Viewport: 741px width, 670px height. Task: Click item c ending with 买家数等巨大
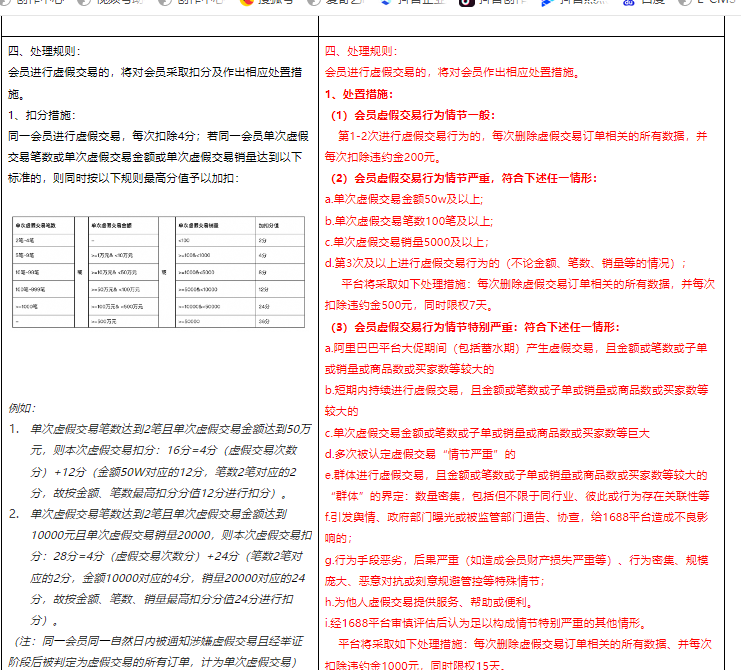point(487,433)
